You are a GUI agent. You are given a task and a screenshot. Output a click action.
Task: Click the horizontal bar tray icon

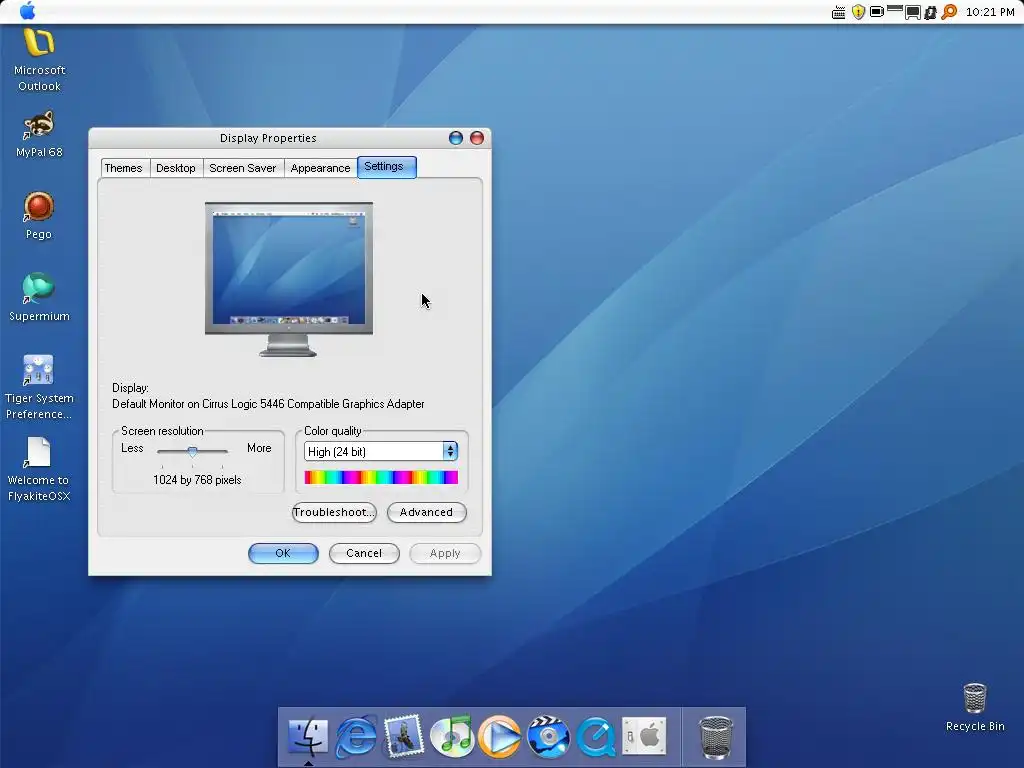(895, 10)
